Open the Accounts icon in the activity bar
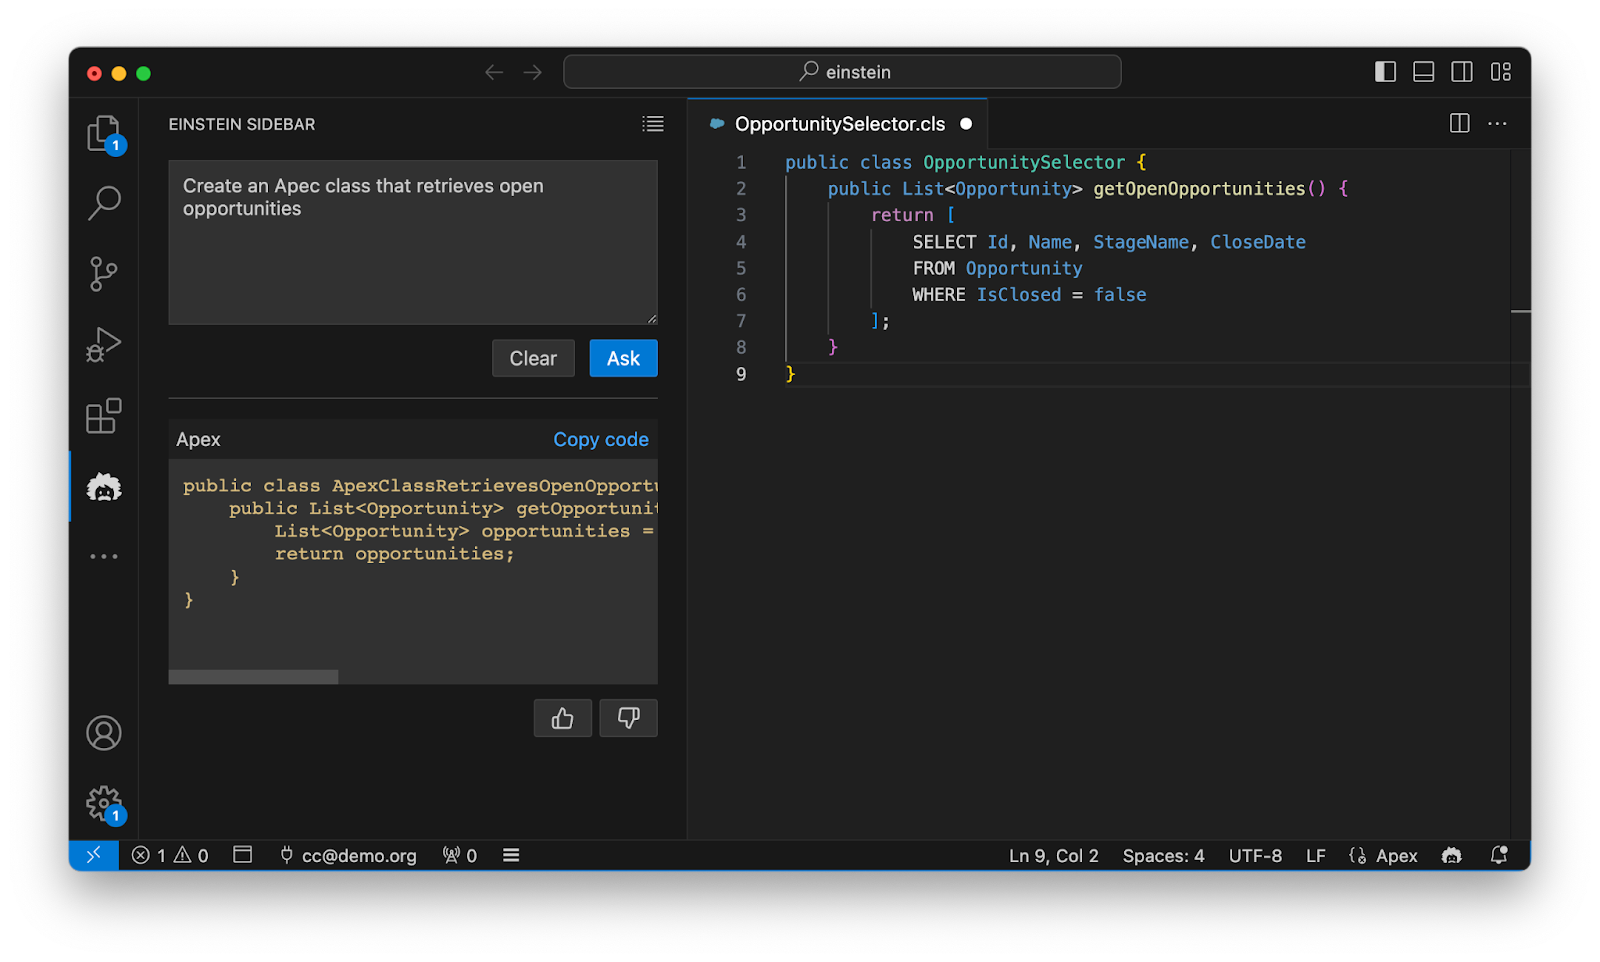Image resolution: width=1600 pixels, height=962 pixels. 104,733
